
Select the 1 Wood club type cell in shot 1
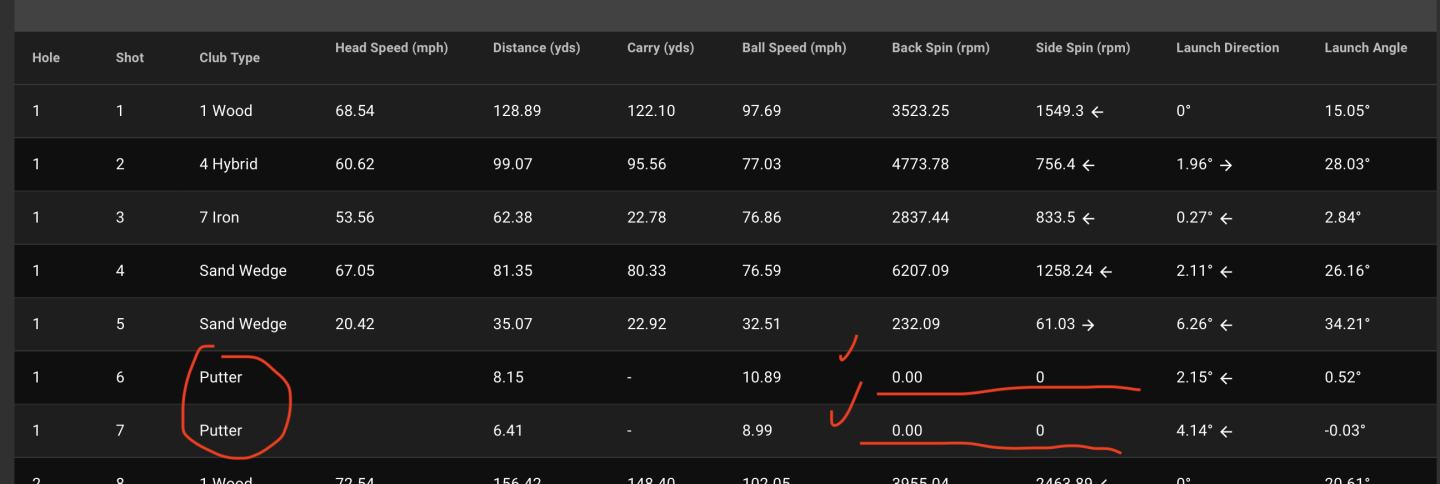pyautogui.click(x=226, y=111)
